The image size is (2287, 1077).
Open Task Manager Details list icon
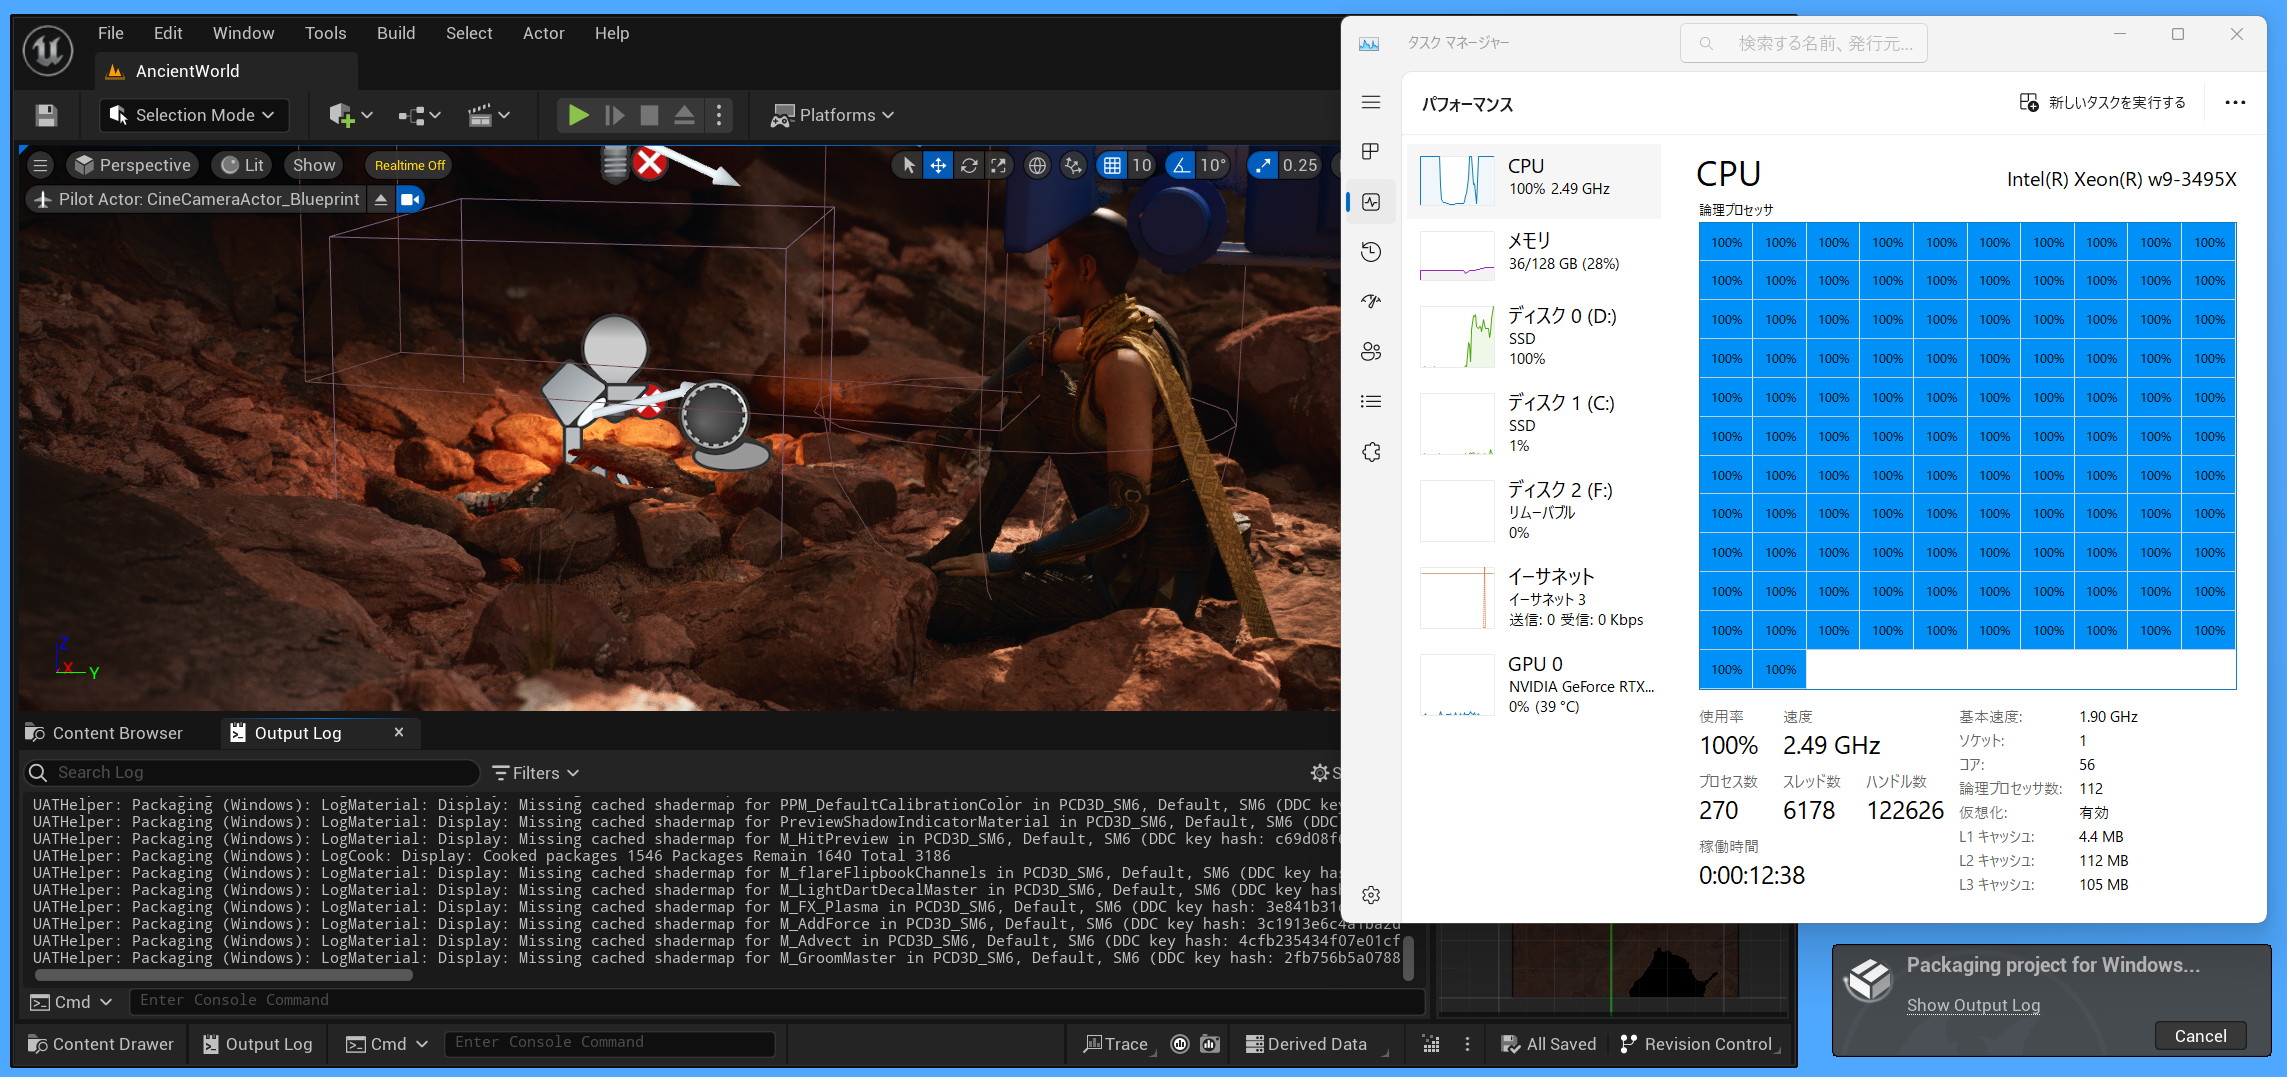click(1371, 402)
